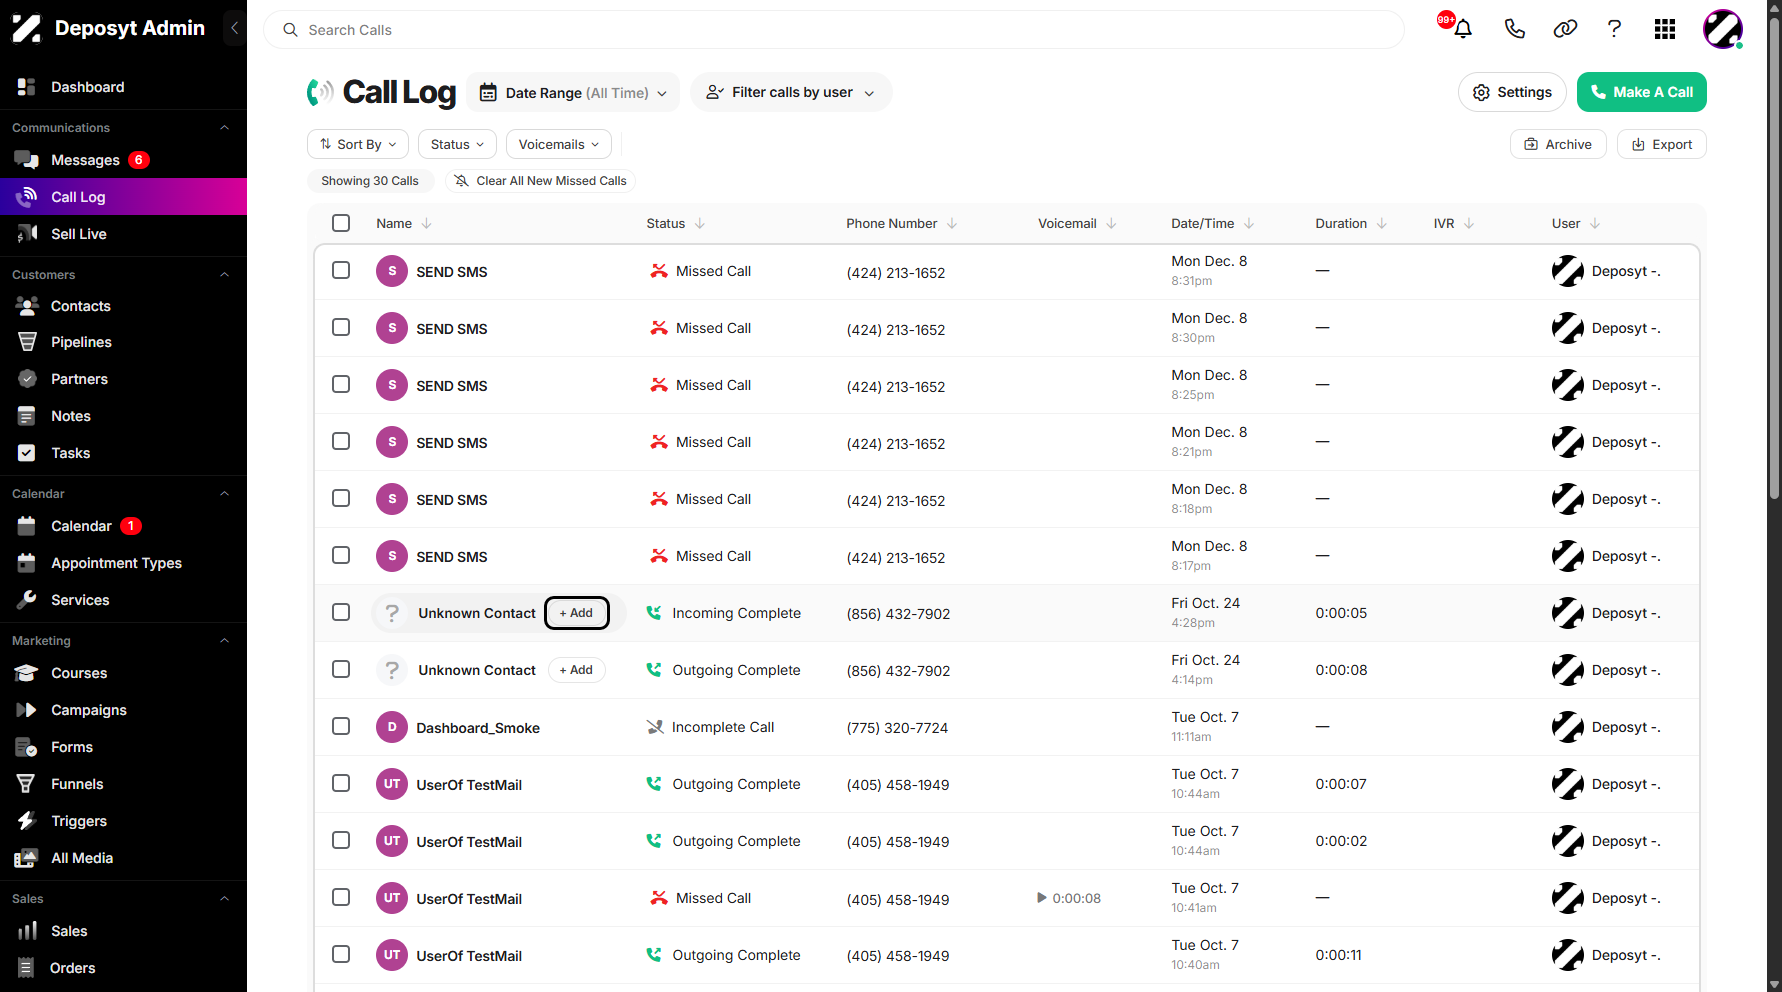
Task: Click the phone dialer icon in header
Action: (1514, 29)
